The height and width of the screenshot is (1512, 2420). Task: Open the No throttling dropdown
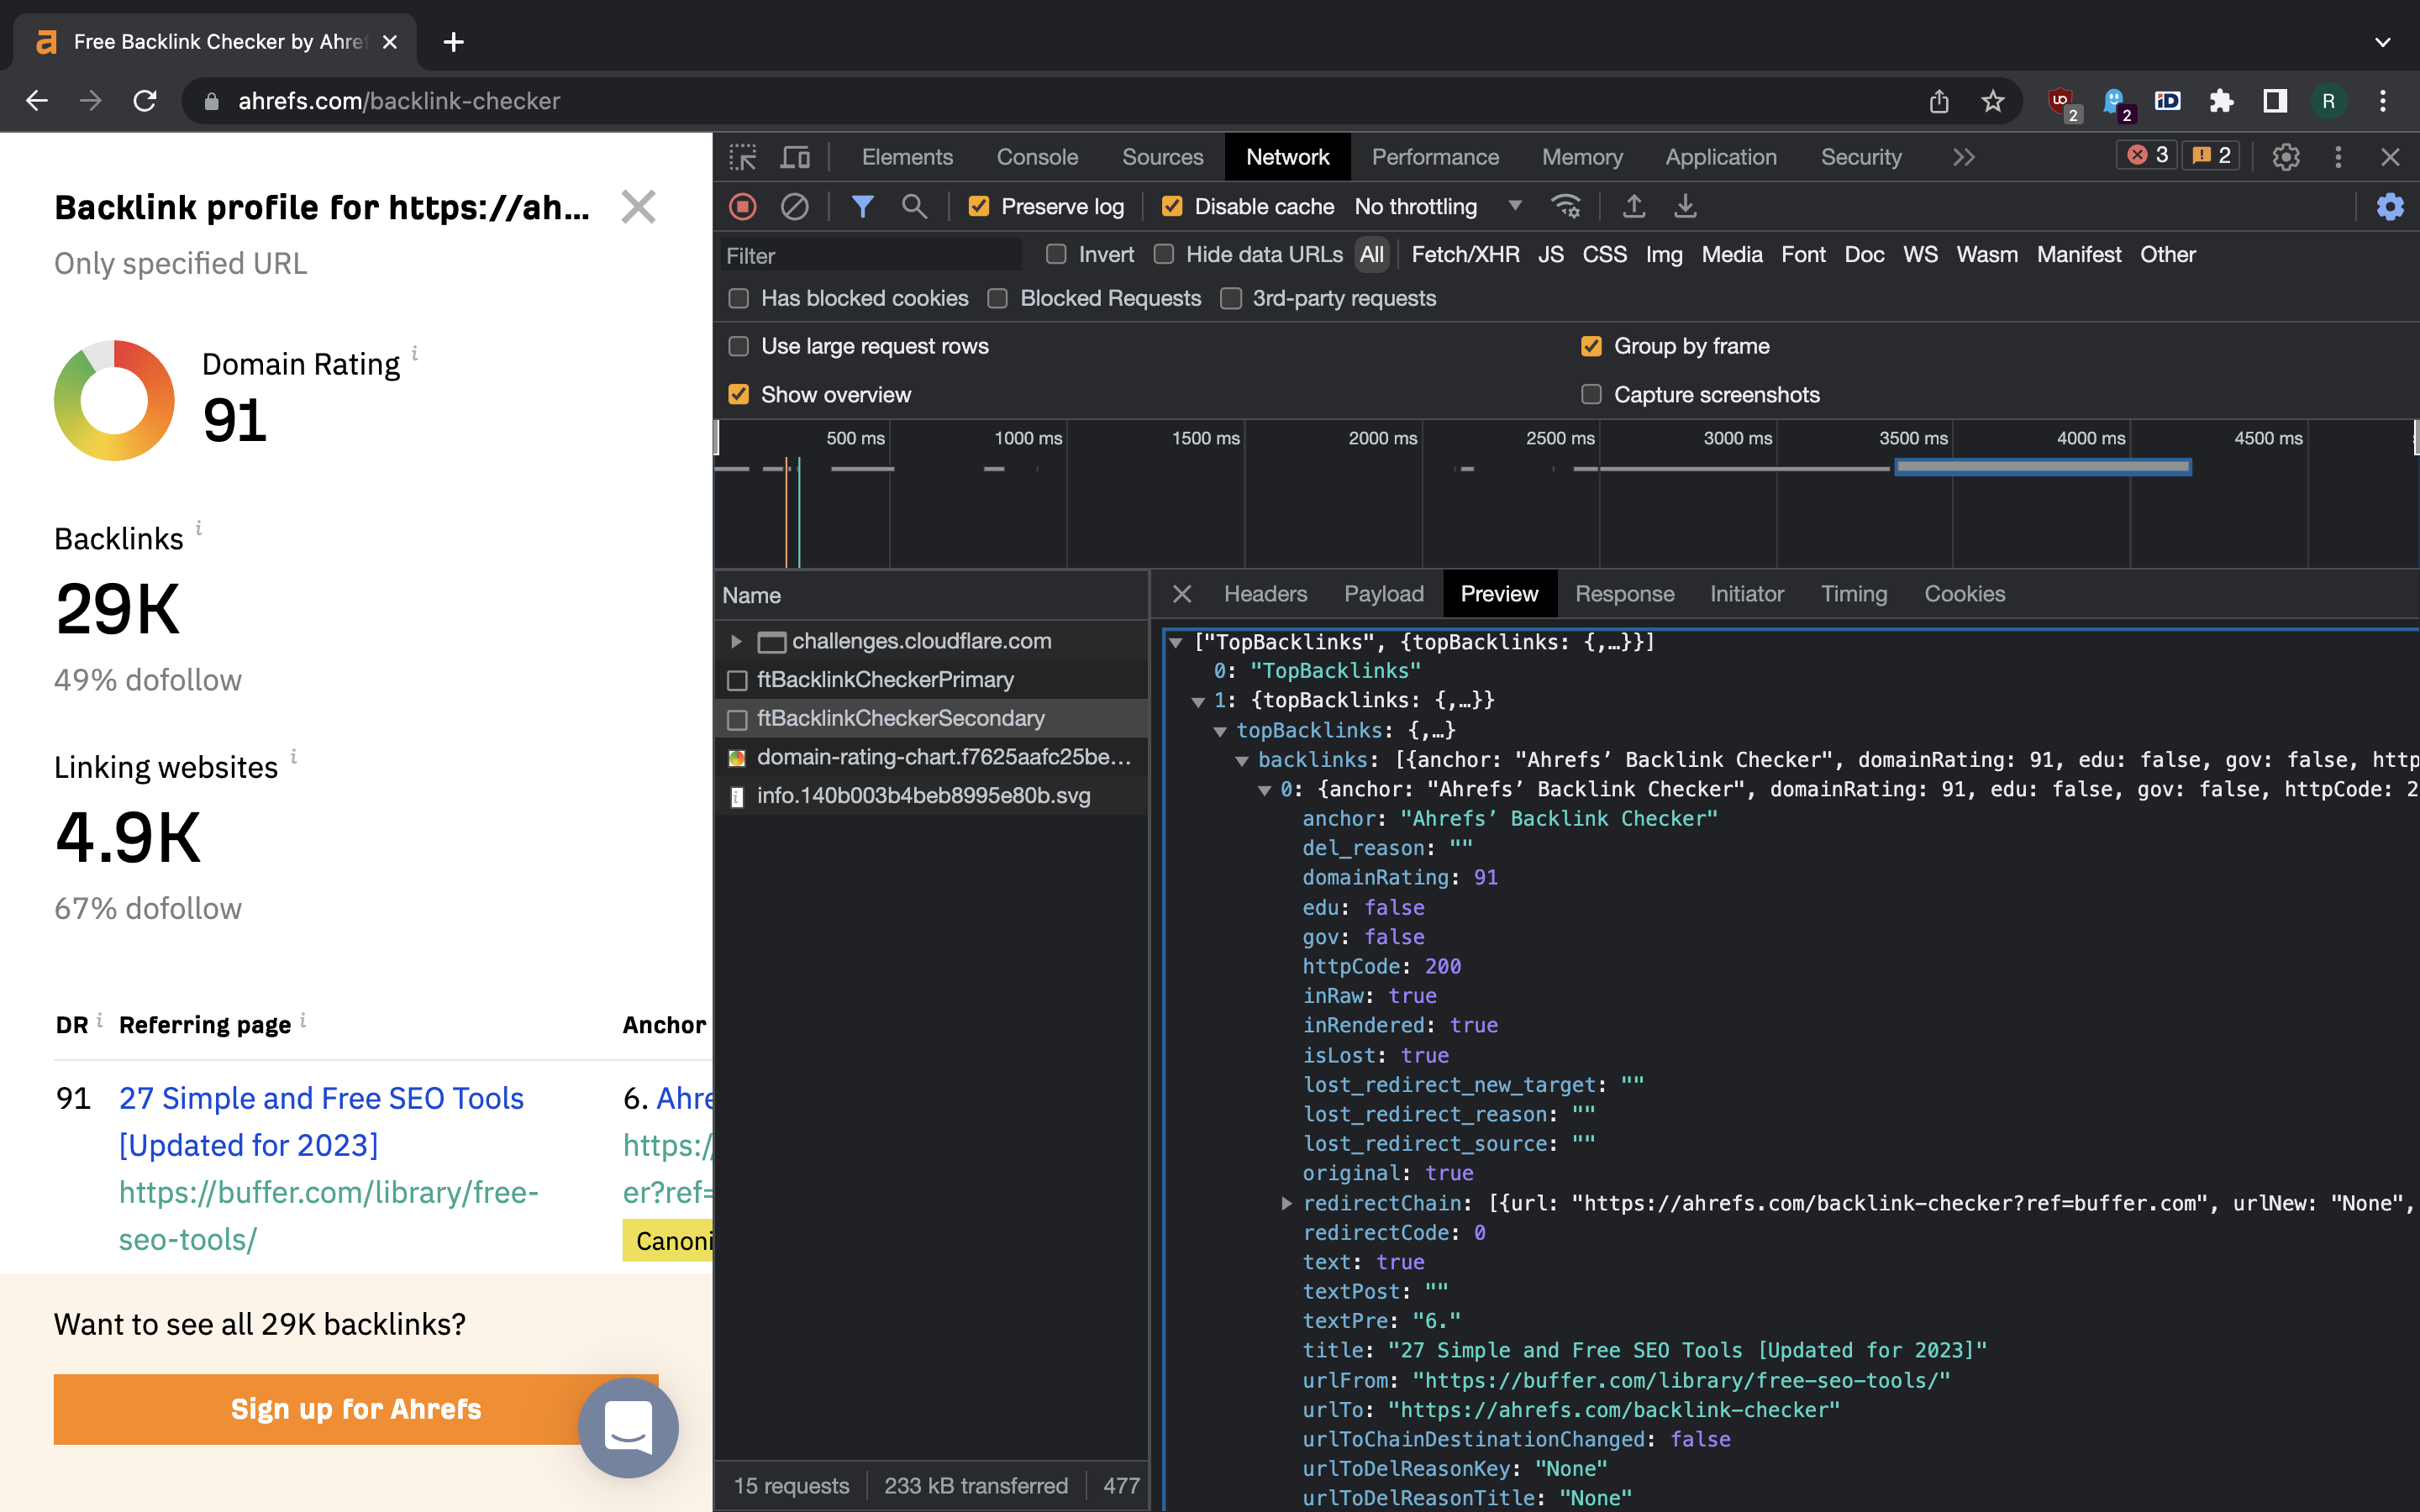pyautogui.click(x=1438, y=206)
